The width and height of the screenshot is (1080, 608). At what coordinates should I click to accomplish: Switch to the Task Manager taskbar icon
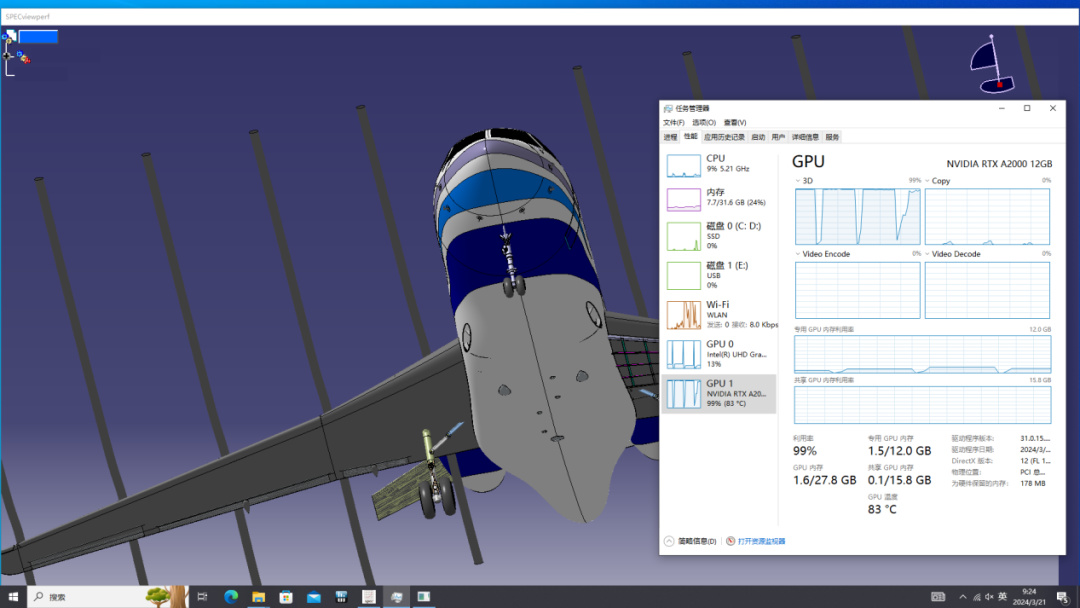(x=396, y=597)
